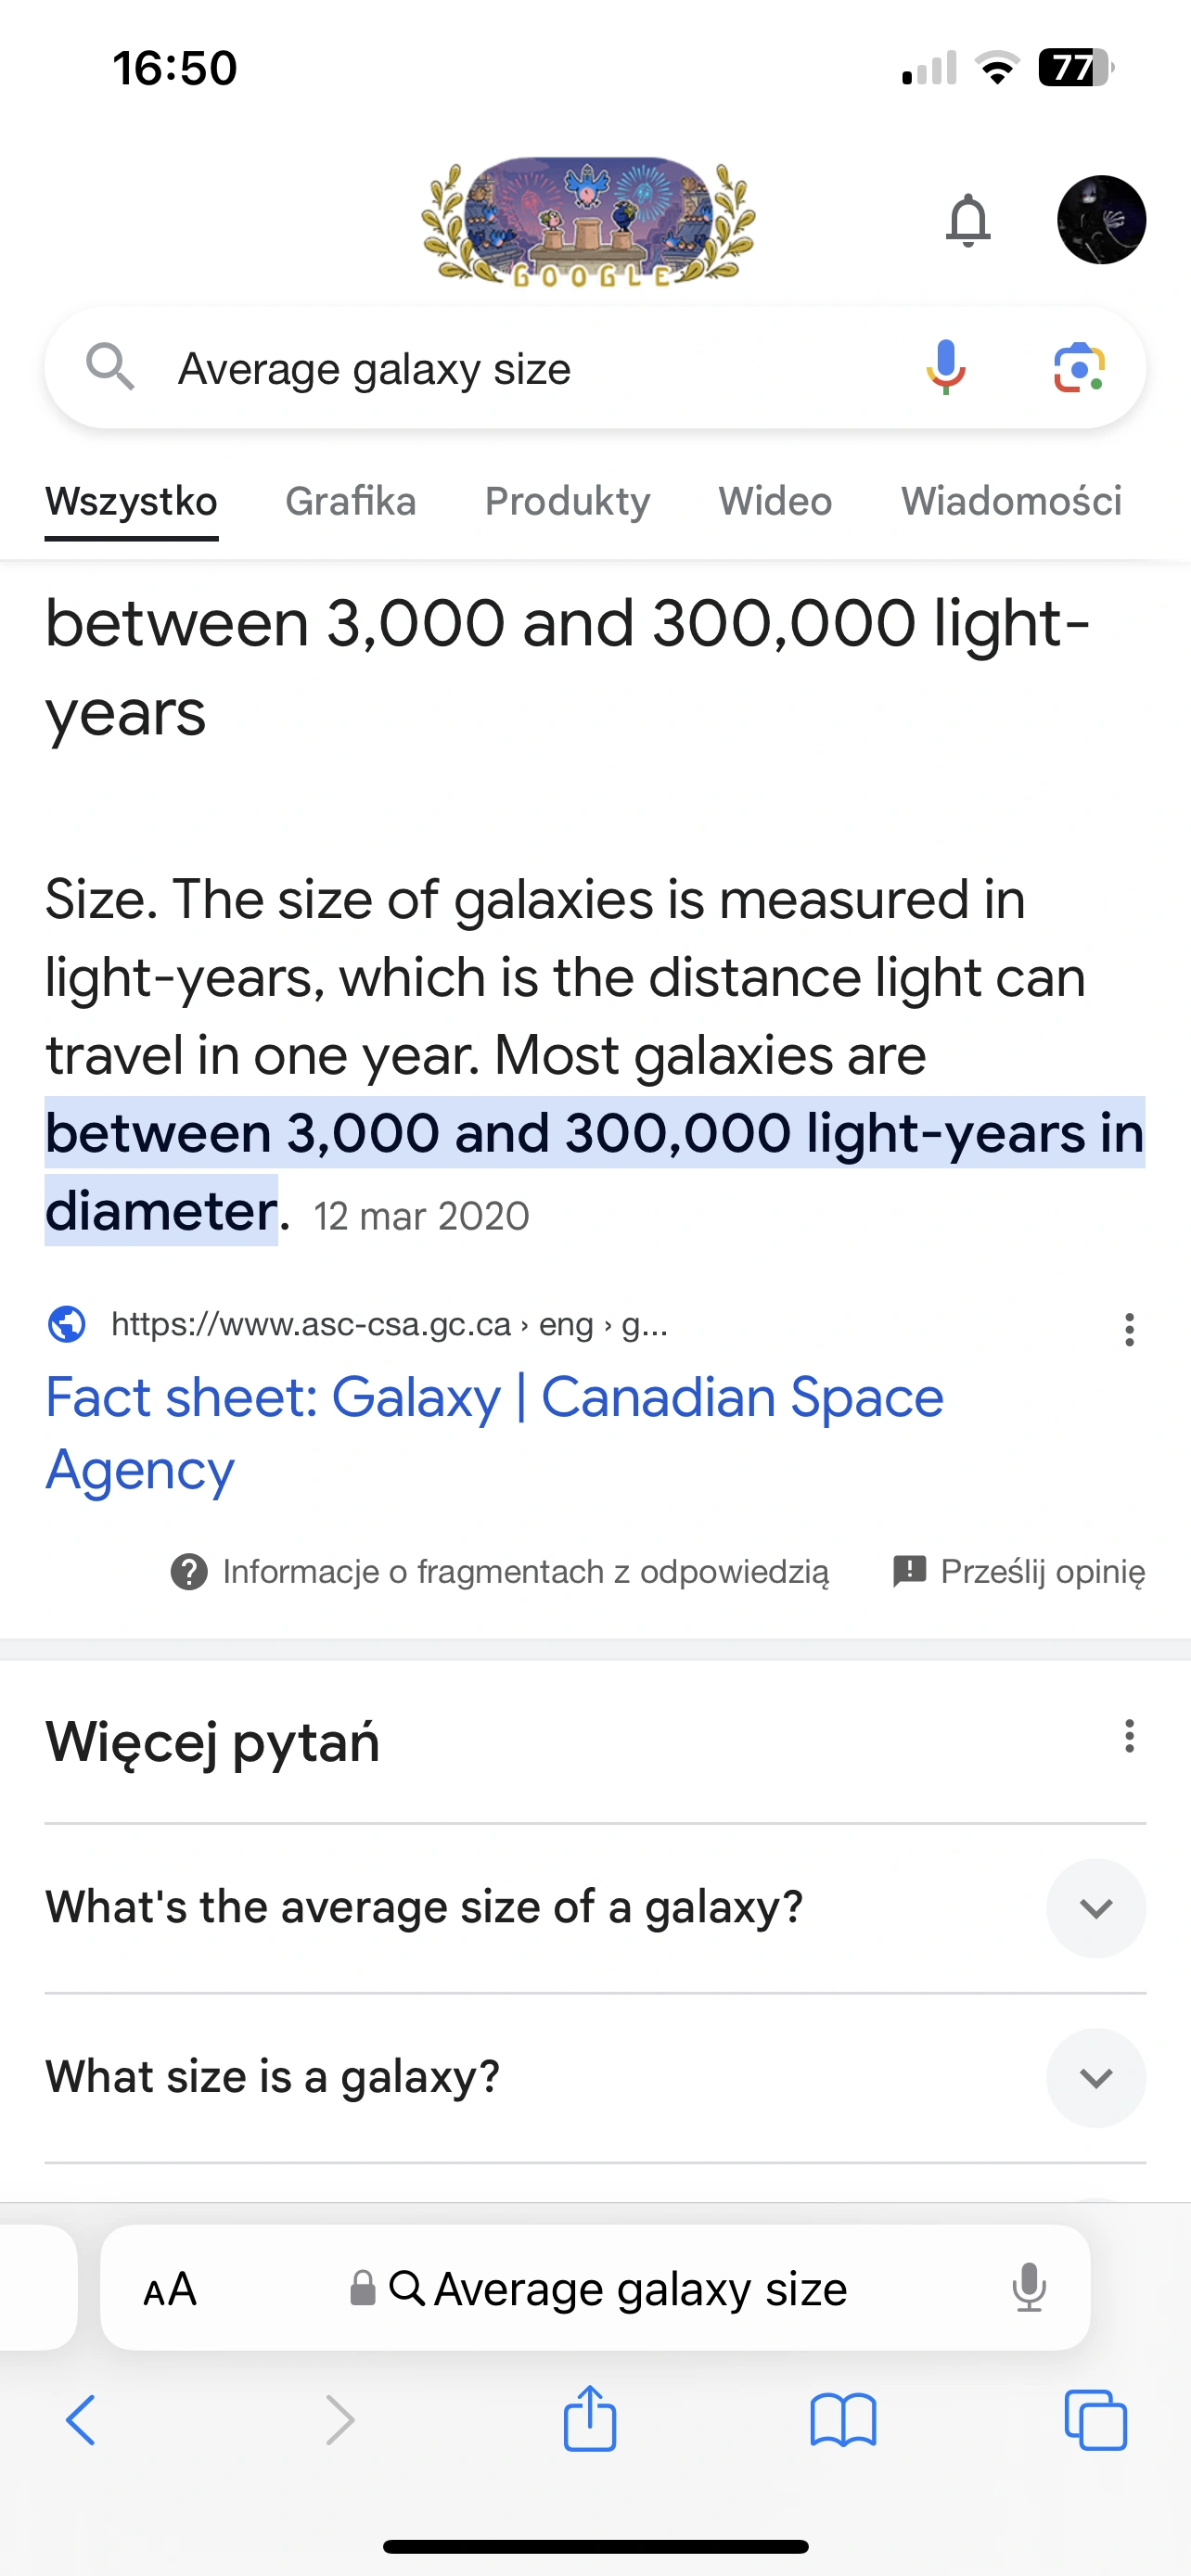Screen dimensions: 1191x2576
Task: Open Google Lens camera search
Action: point(1079,369)
